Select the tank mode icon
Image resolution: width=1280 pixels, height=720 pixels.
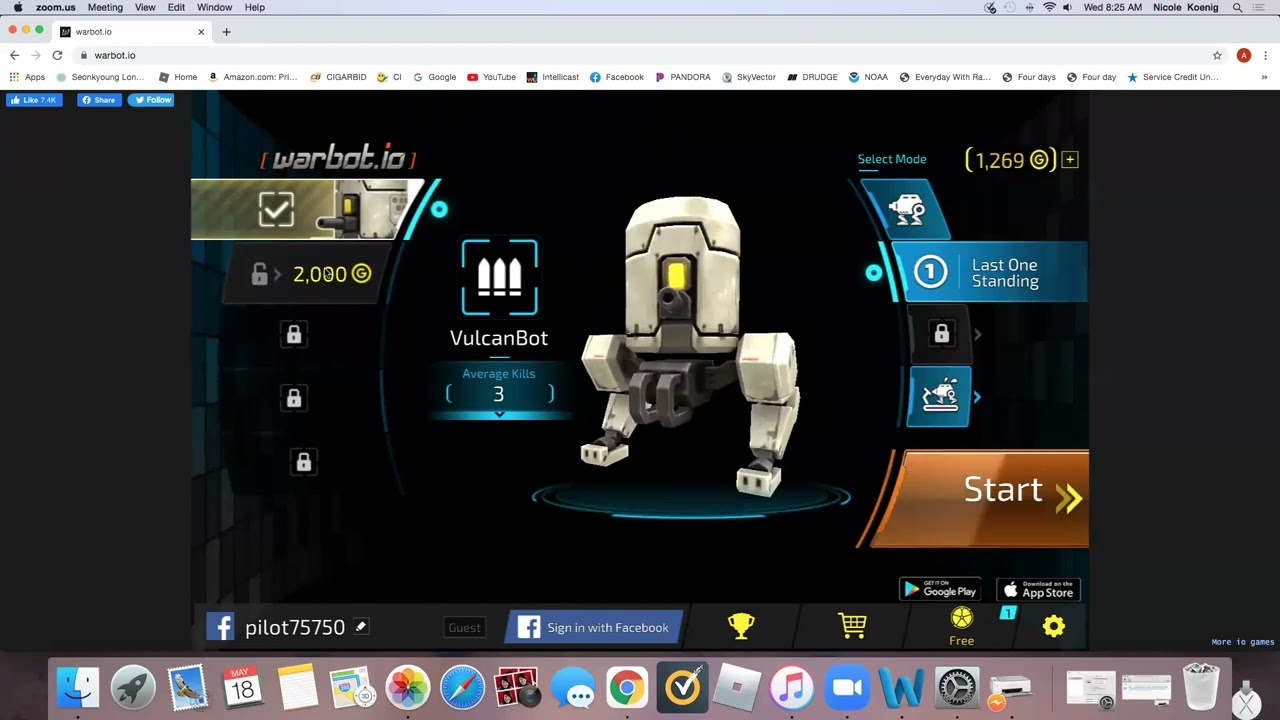pyautogui.click(x=939, y=396)
